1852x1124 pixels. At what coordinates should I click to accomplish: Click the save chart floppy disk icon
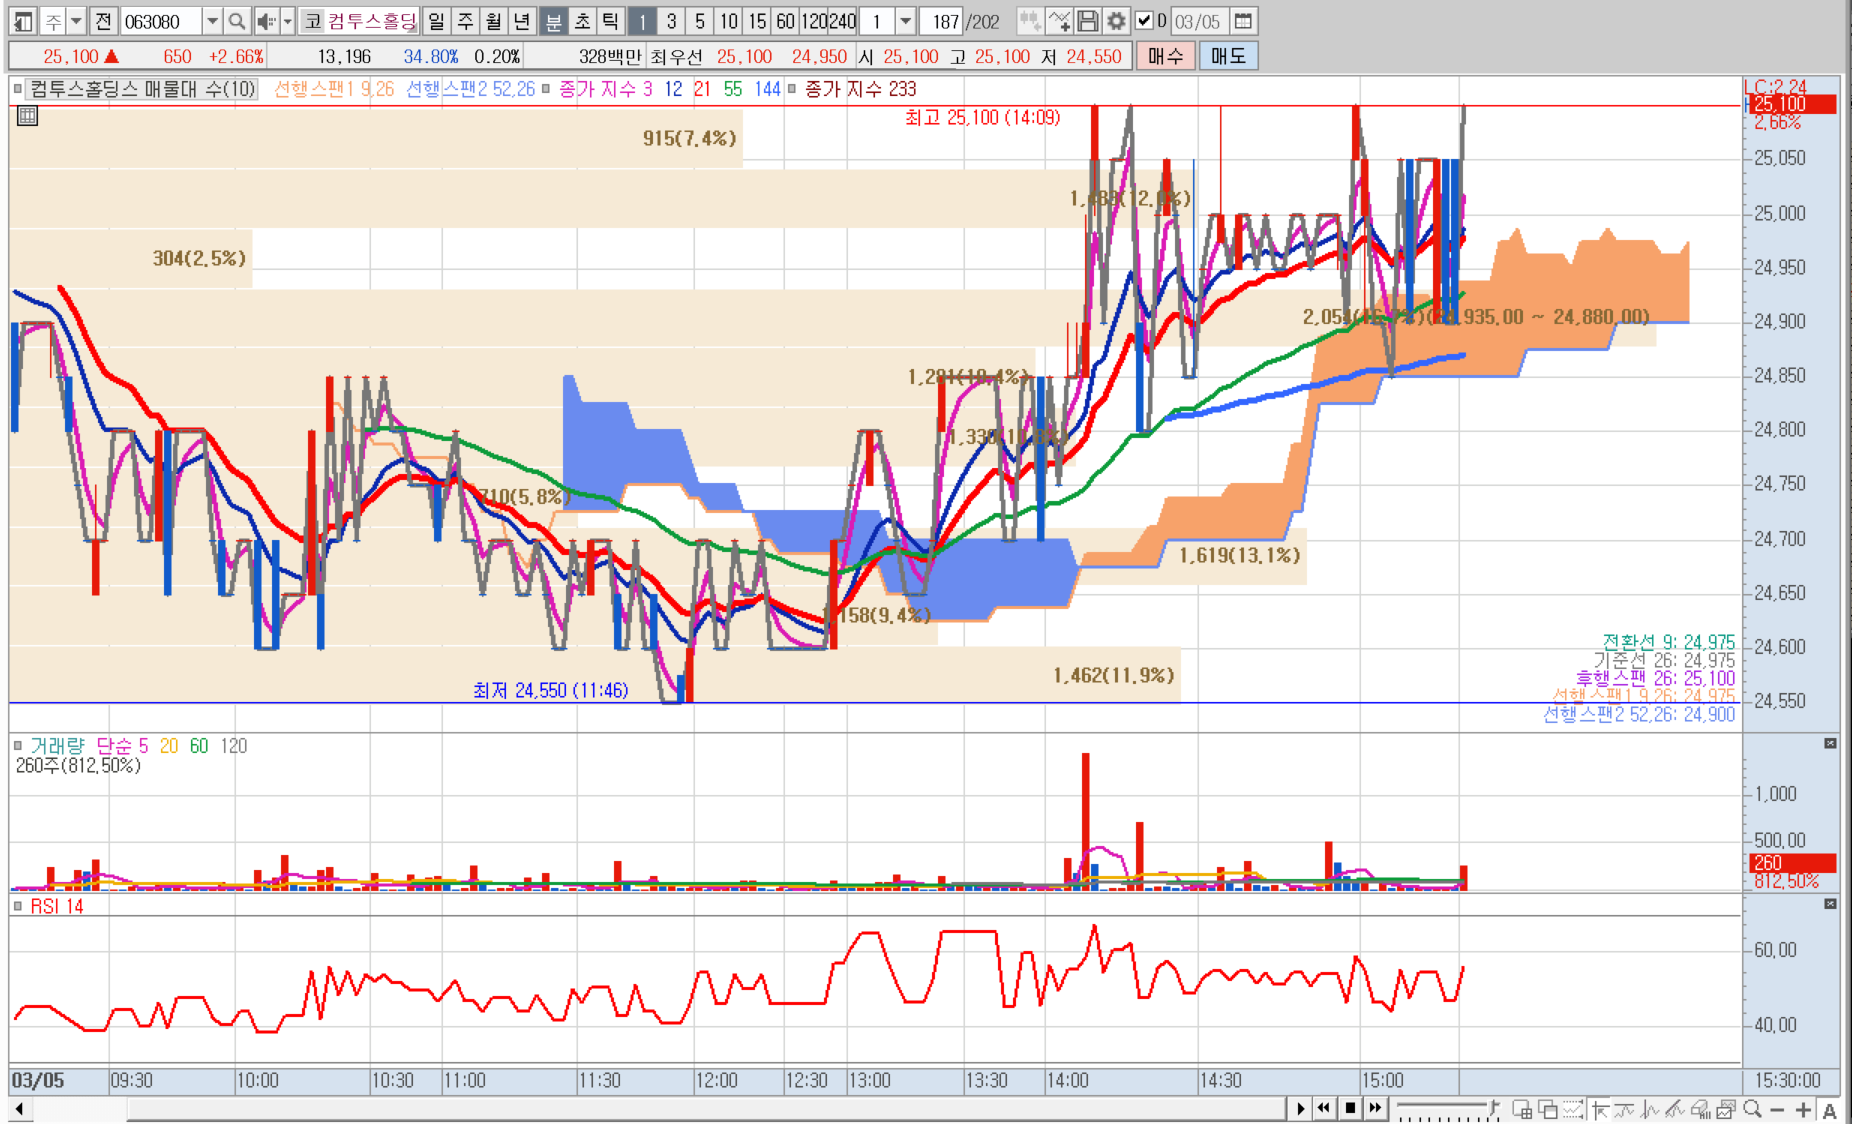click(1088, 21)
